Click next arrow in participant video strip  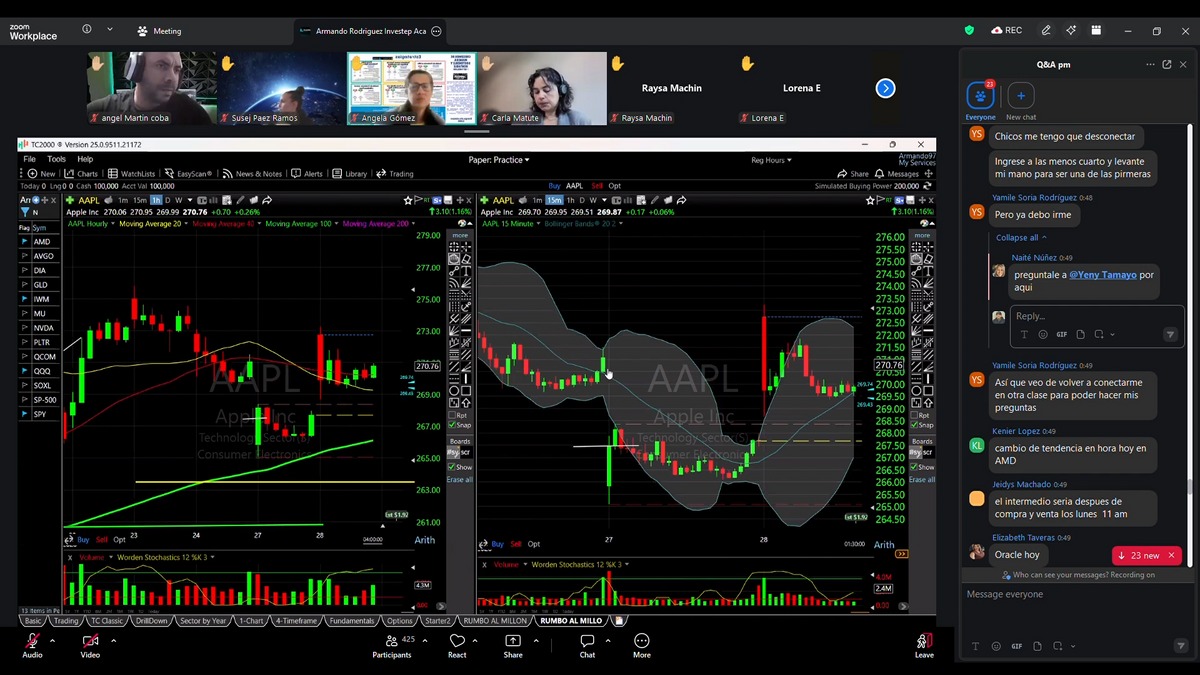(885, 88)
